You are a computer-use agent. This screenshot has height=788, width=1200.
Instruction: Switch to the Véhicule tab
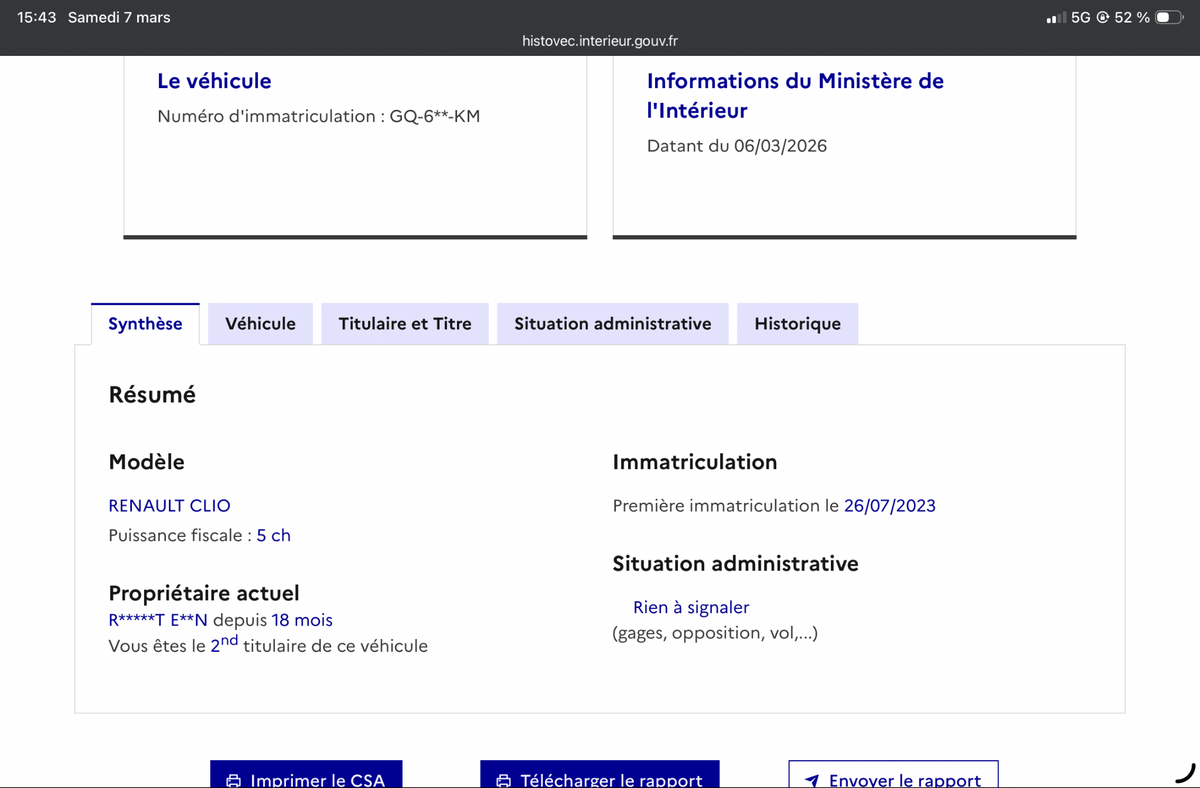click(260, 323)
